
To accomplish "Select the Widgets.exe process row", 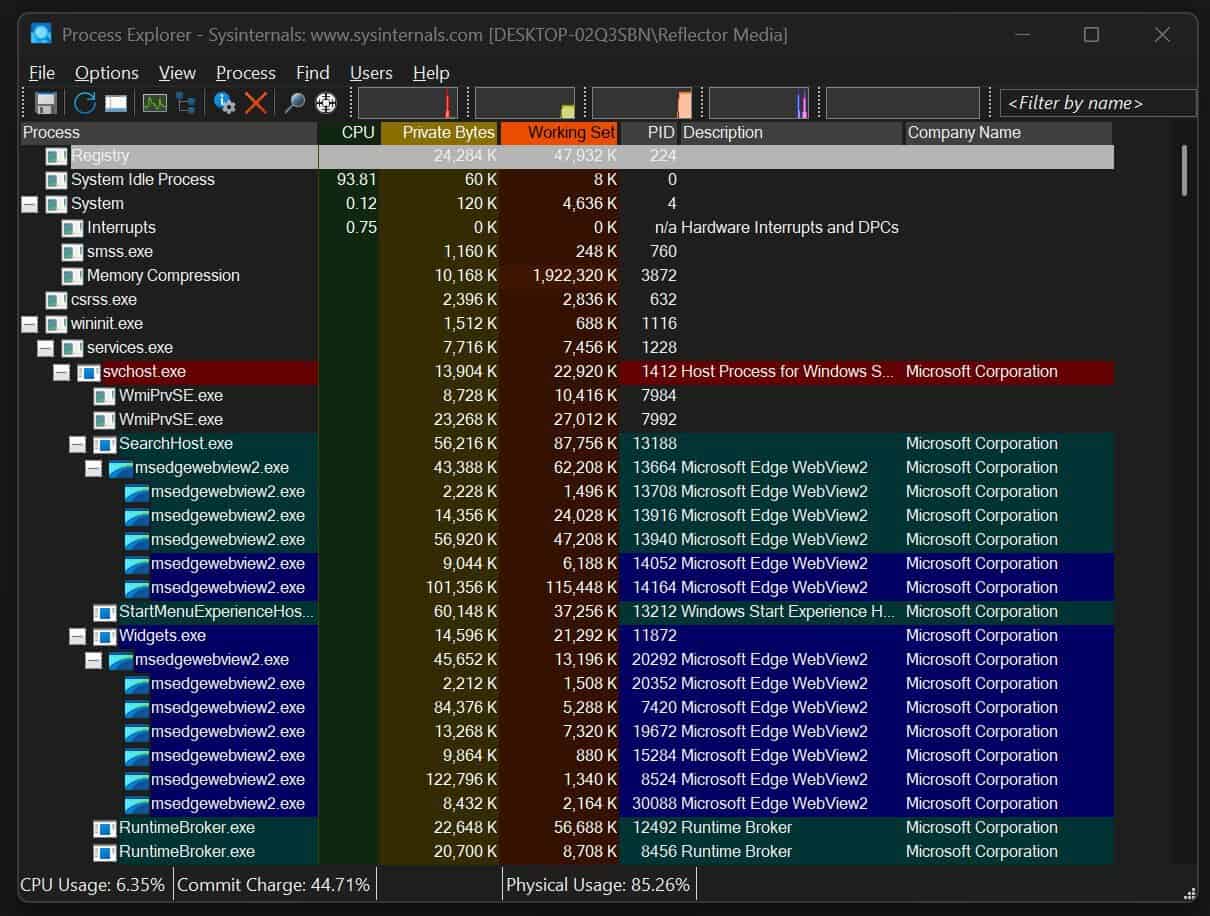I will [x=567, y=636].
